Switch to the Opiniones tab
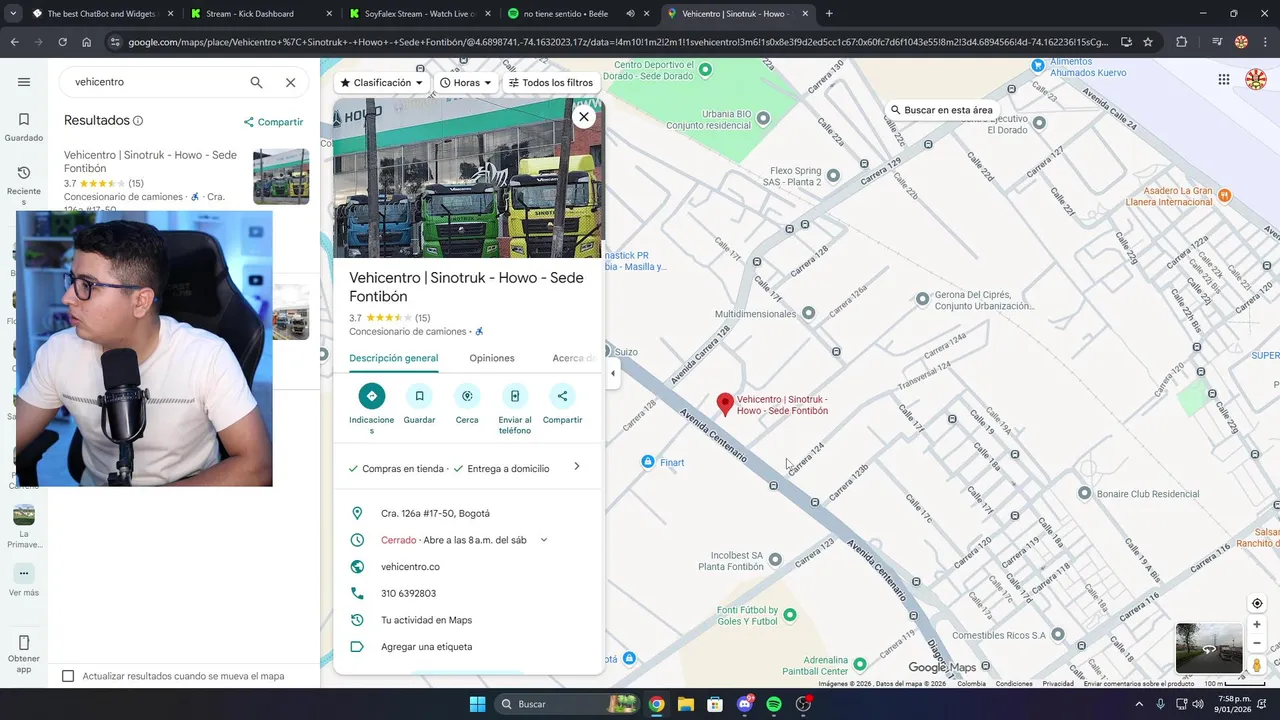This screenshot has width=1280, height=720. click(492, 358)
